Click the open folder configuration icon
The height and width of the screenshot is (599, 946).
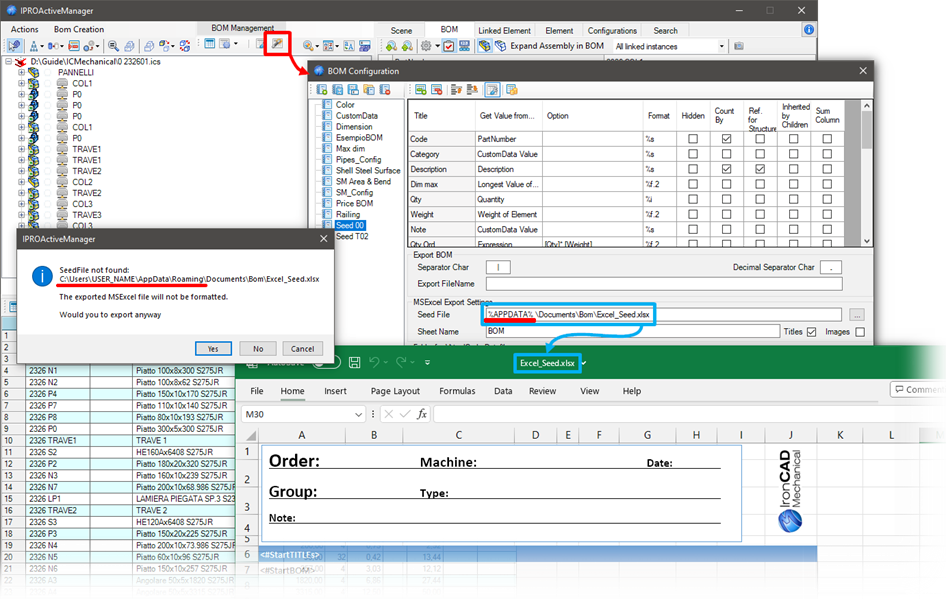[x=369, y=90]
